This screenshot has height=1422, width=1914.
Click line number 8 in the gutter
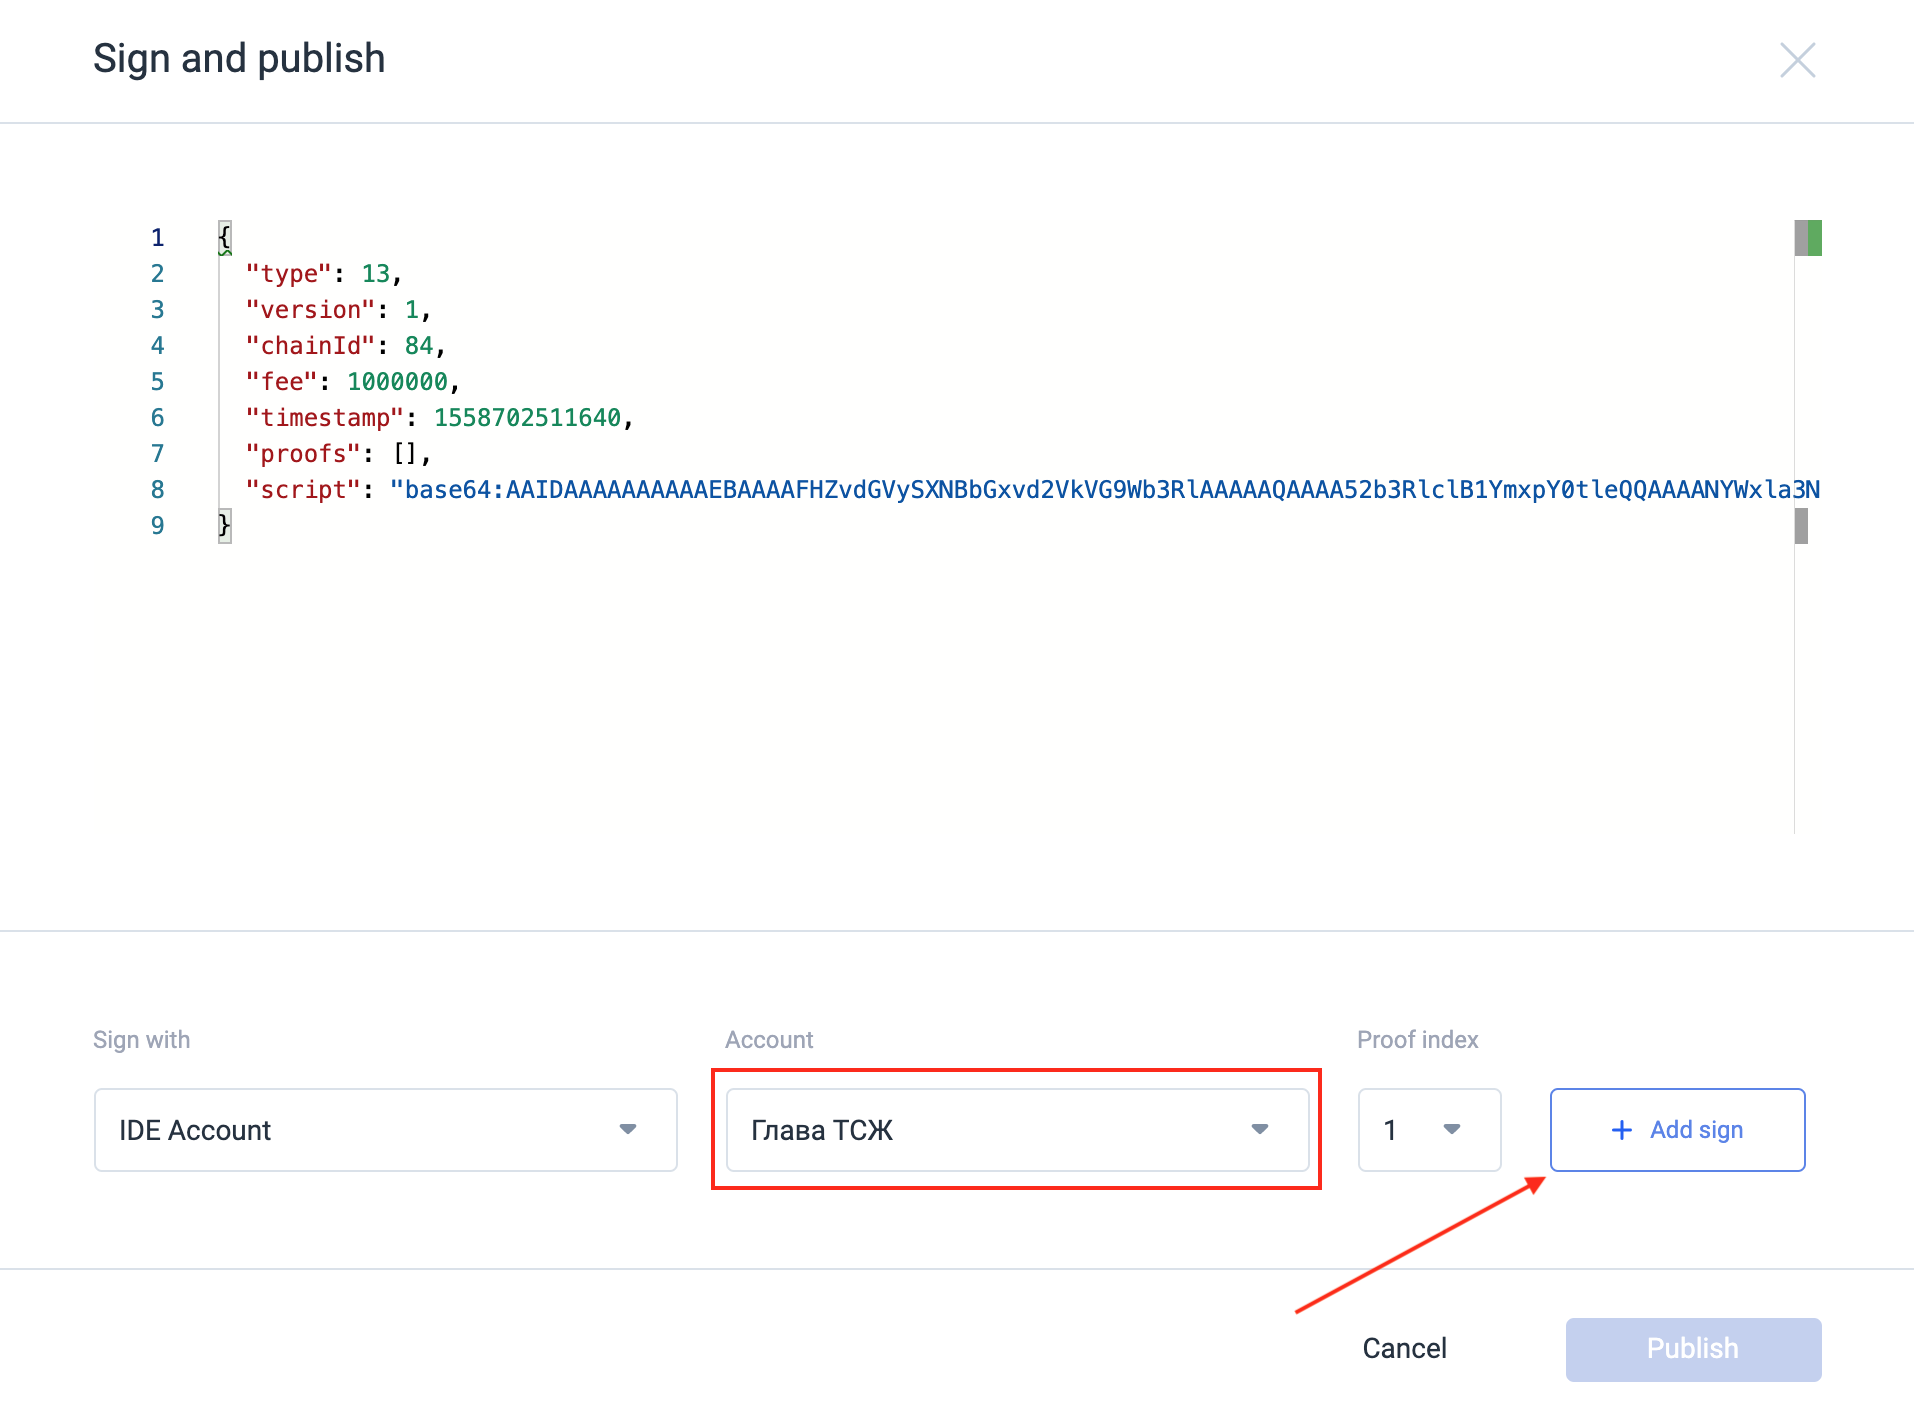click(157, 490)
